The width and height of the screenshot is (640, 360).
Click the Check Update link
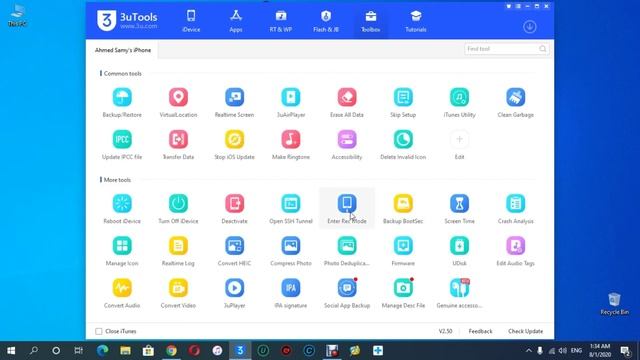pos(525,331)
